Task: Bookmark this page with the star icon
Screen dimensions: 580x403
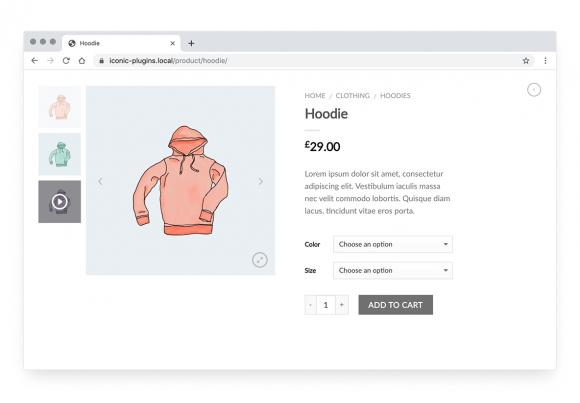Action: point(526,61)
